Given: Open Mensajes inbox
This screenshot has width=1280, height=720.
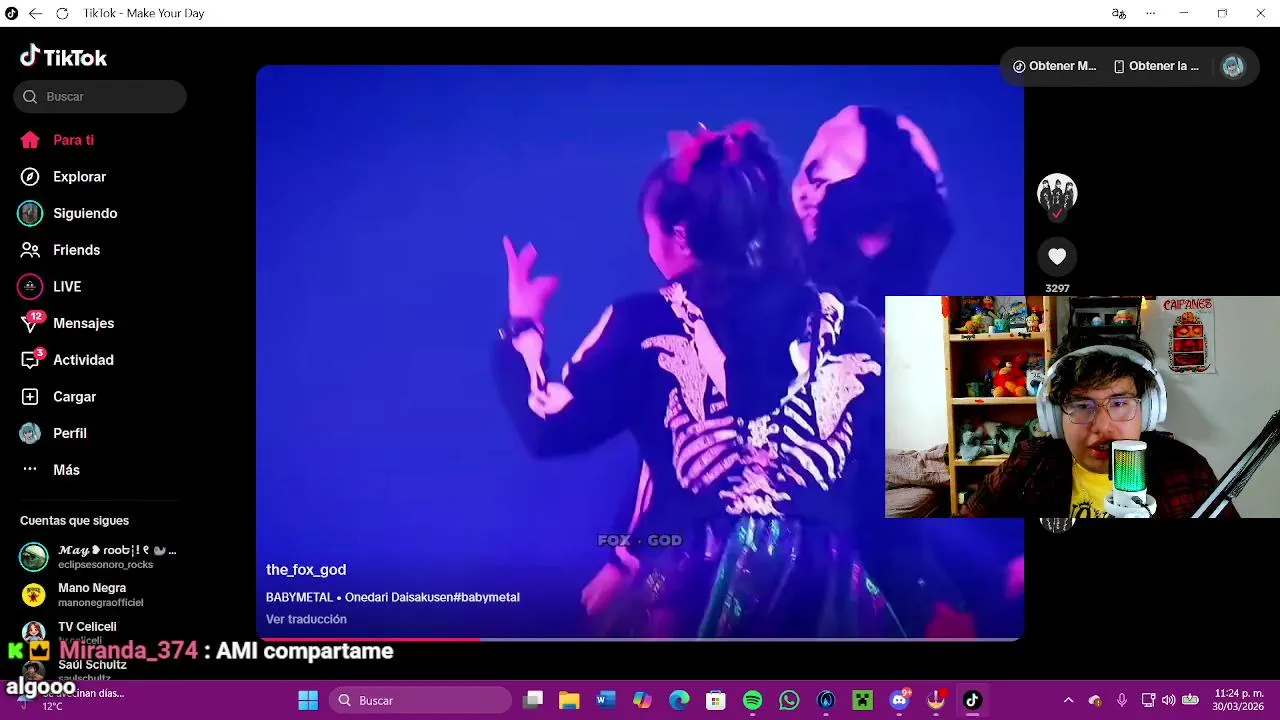Looking at the screenshot, I should point(83,323).
